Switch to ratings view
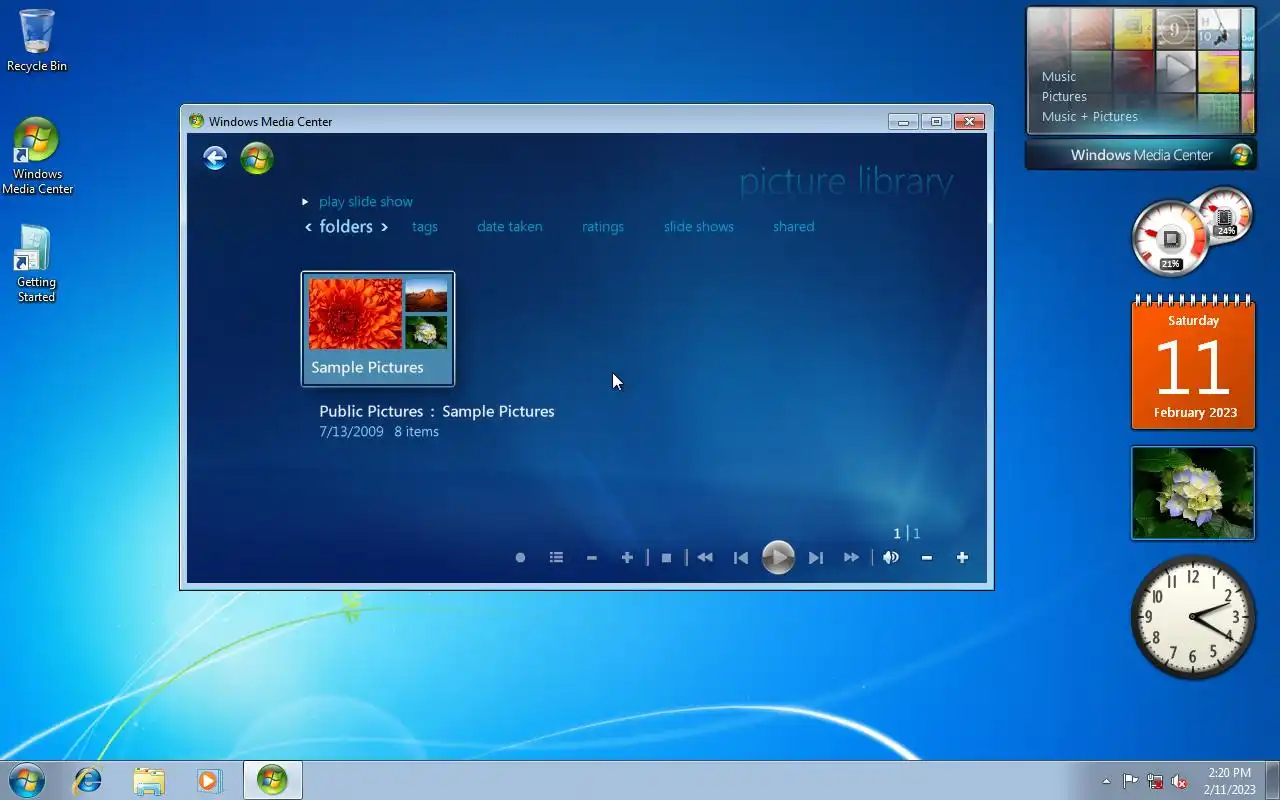Viewport: 1280px width, 800px height. pos(603,227)
